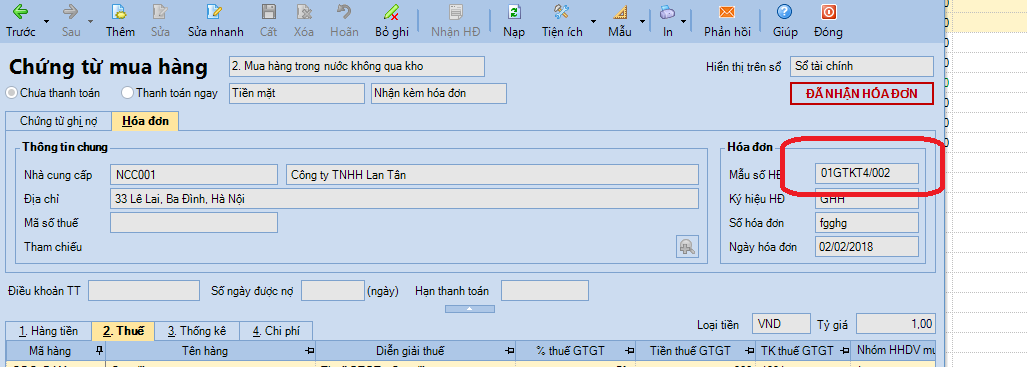Click the ĐÃ NHẬN HÓA ĐƠN button
Viewport: 1027px width, 367px height.
click(861, 94)
